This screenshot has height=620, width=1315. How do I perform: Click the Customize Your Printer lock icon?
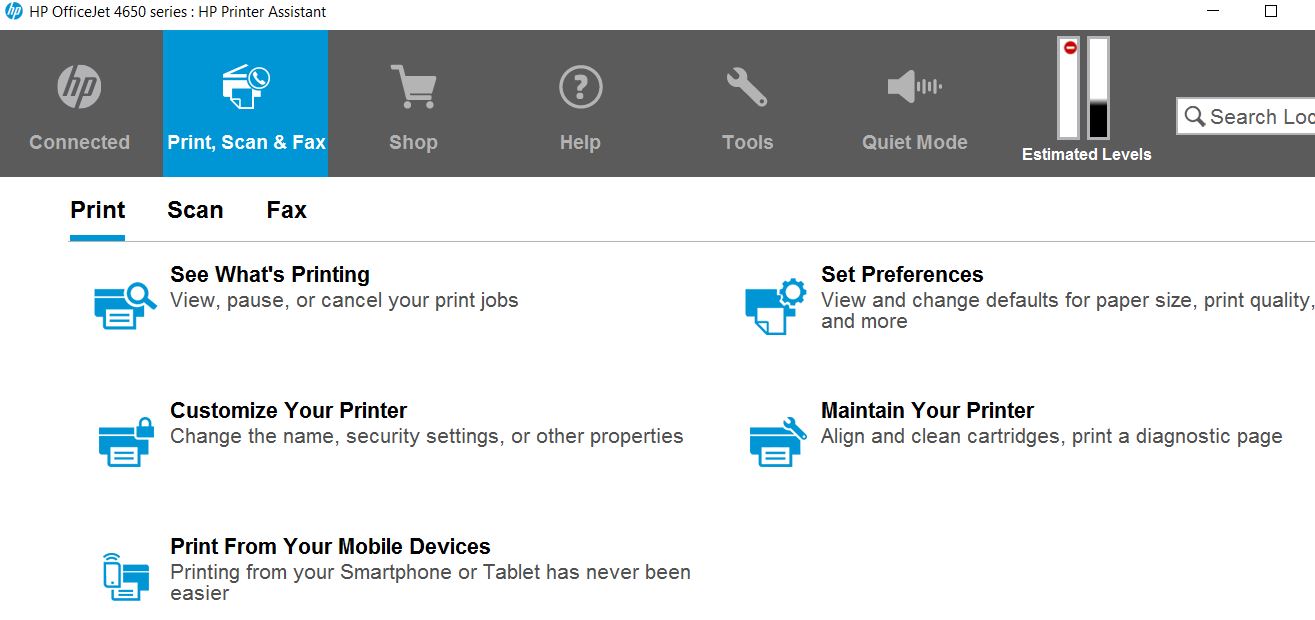[126, 441]
